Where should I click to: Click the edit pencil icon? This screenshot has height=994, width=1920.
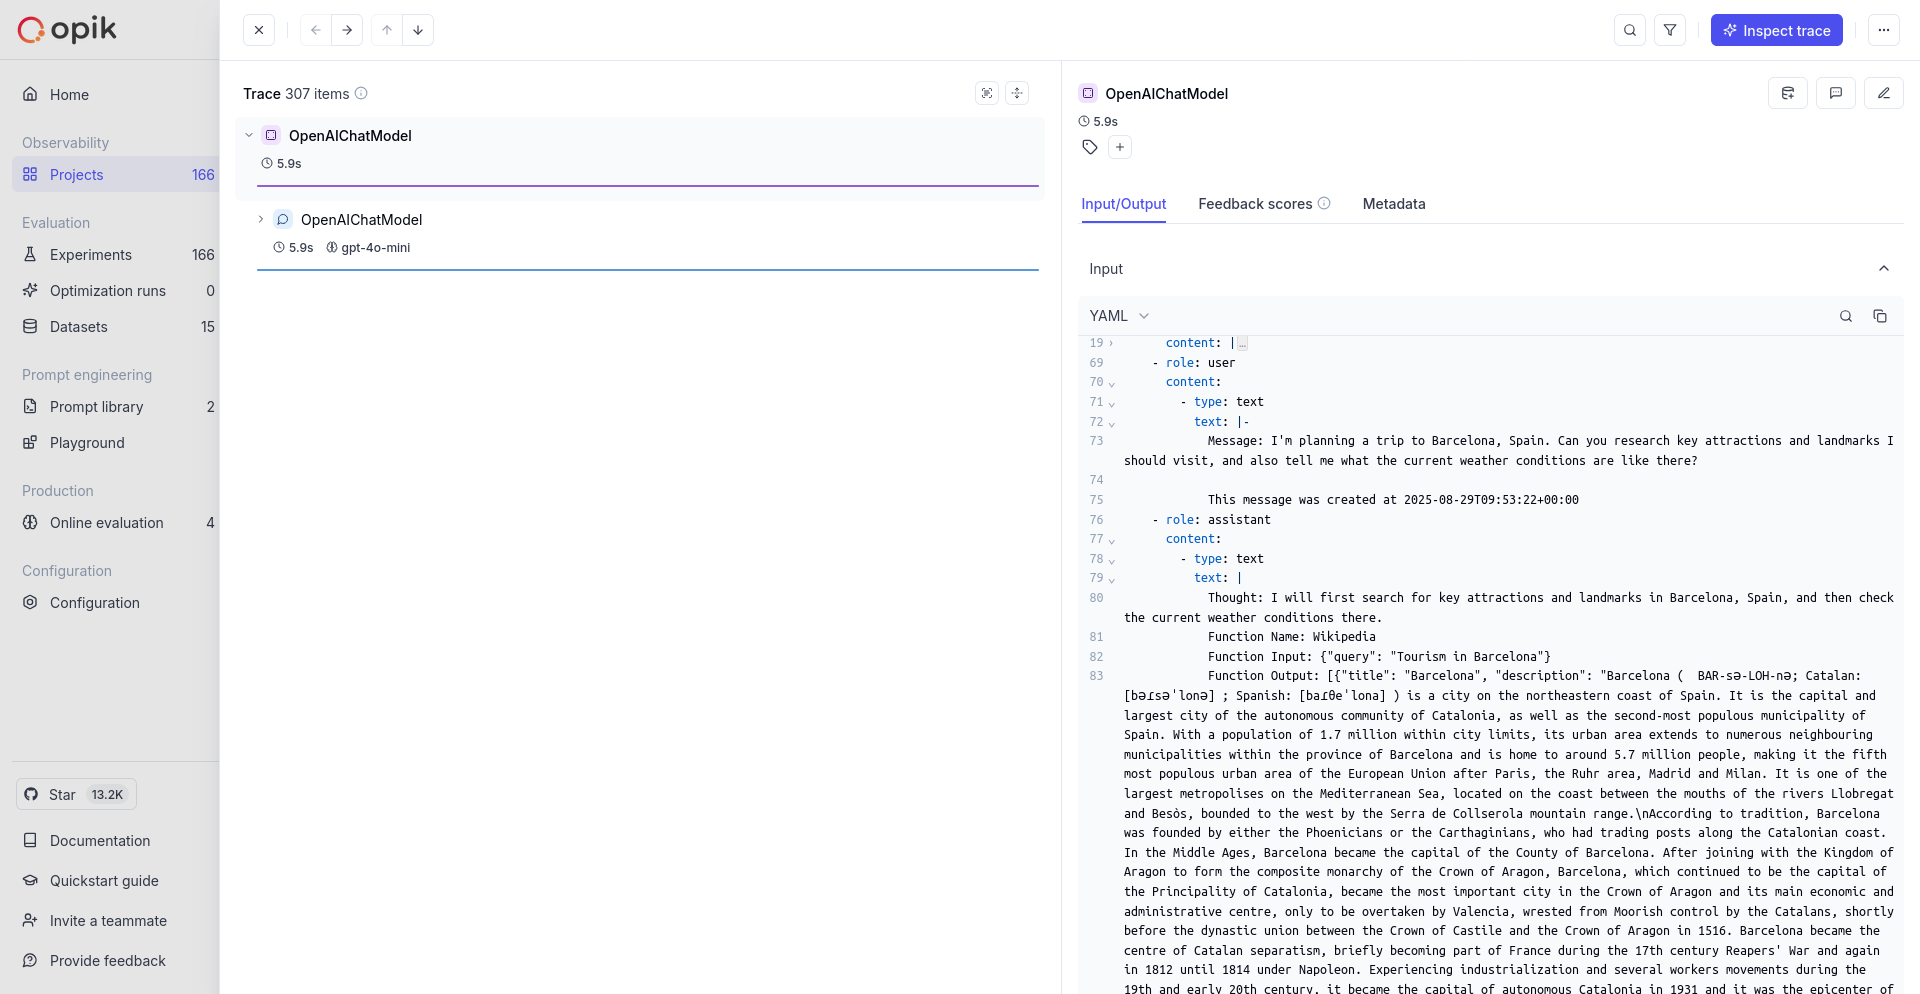(1884, 93)
